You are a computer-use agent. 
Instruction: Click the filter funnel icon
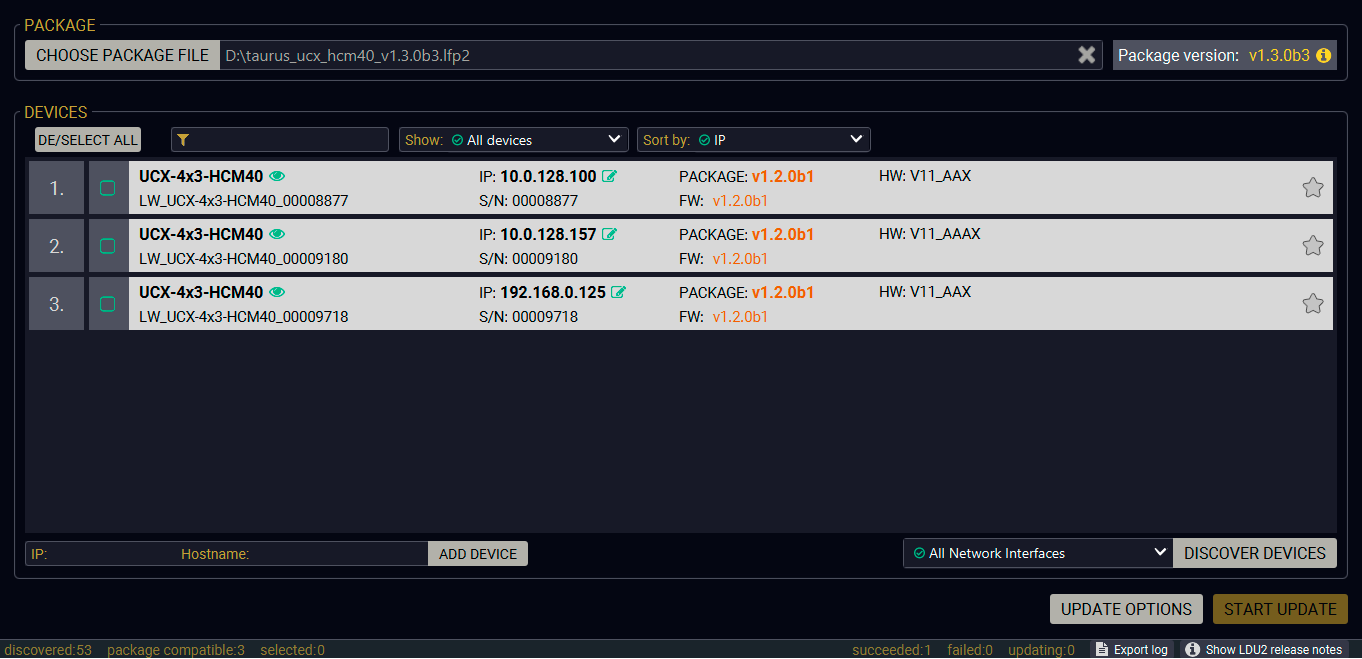183,140
